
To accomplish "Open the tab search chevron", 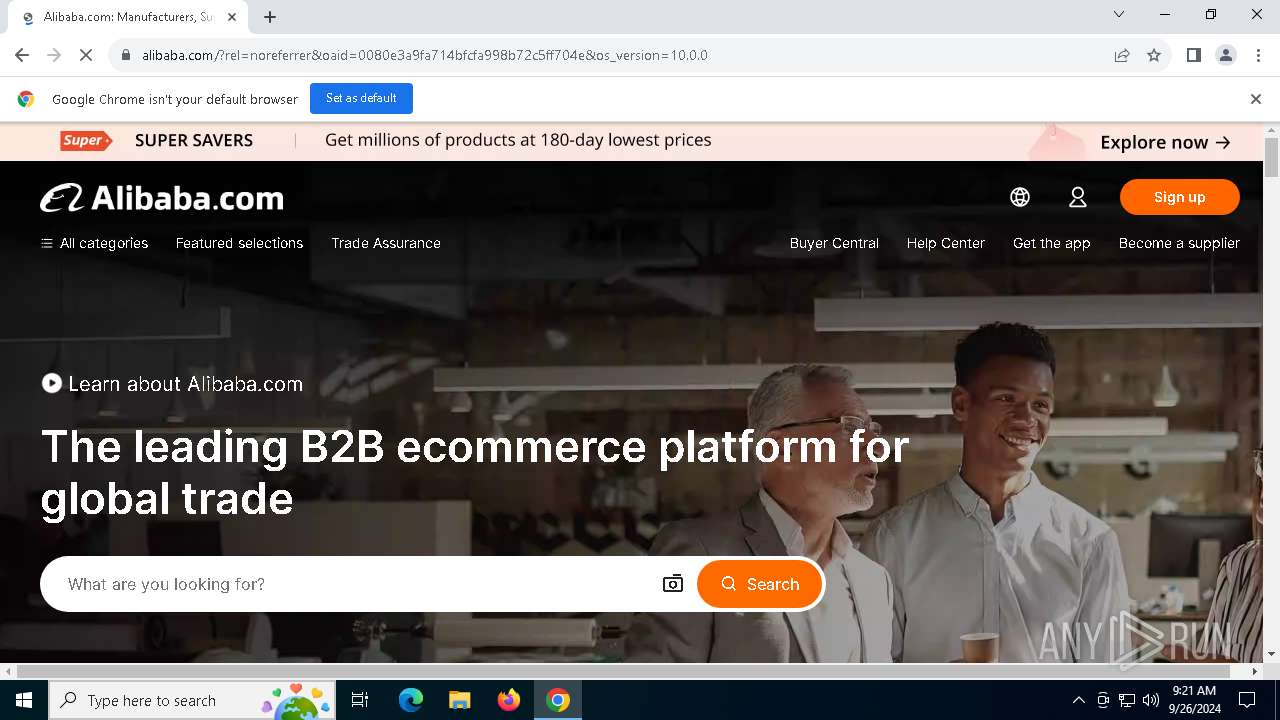I will tap(1119, 14).
